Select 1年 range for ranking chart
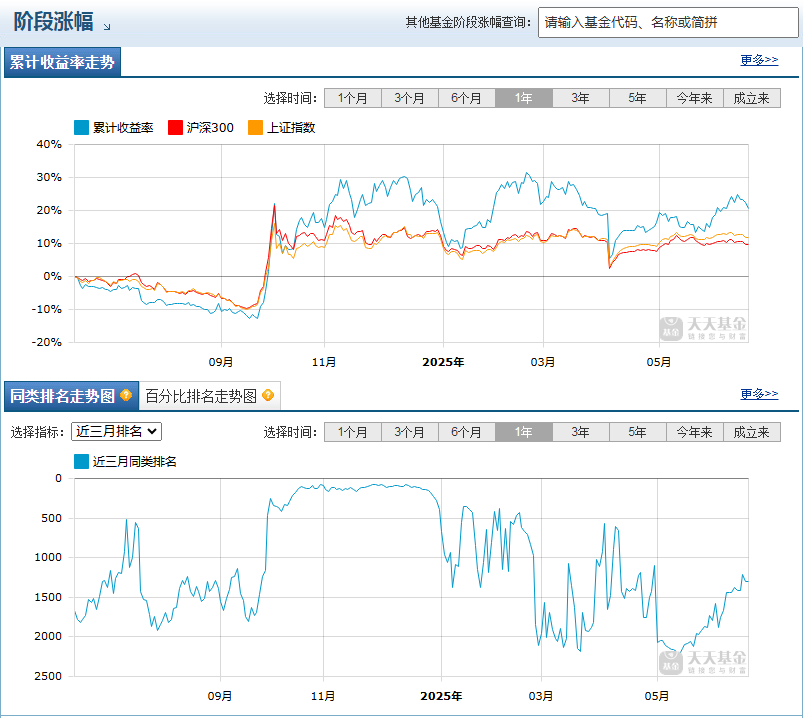Screen dimensions: 803x718 [523, 432]
